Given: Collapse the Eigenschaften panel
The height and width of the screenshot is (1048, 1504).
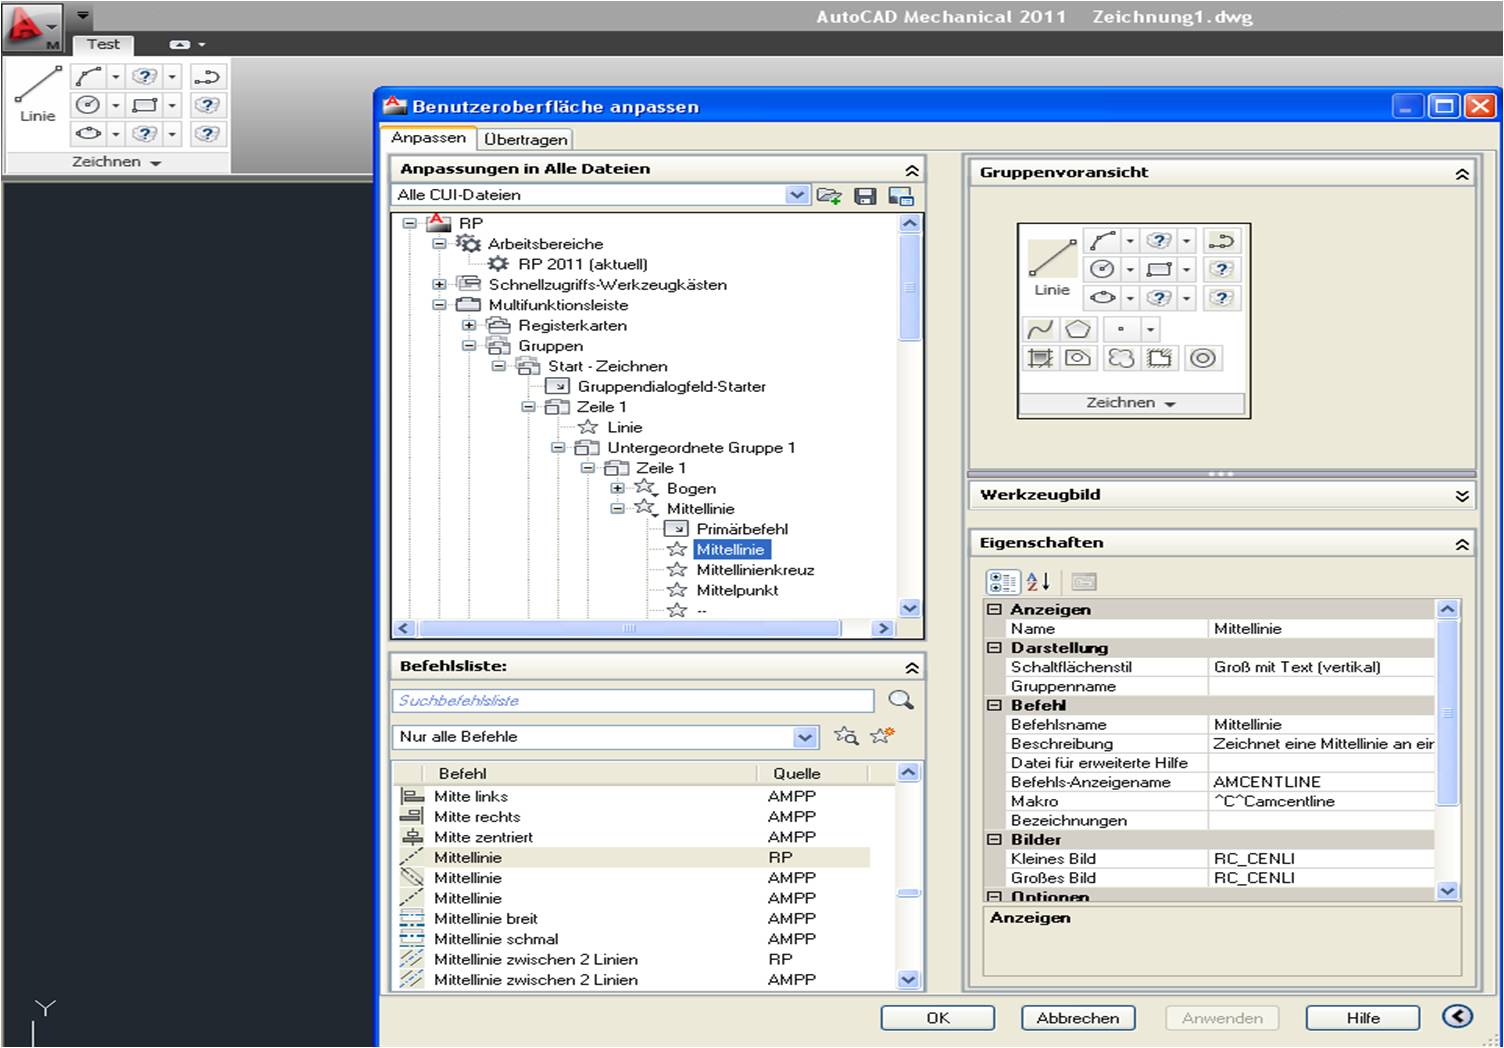Looking at the screenshot, I should pos(1462,544).
